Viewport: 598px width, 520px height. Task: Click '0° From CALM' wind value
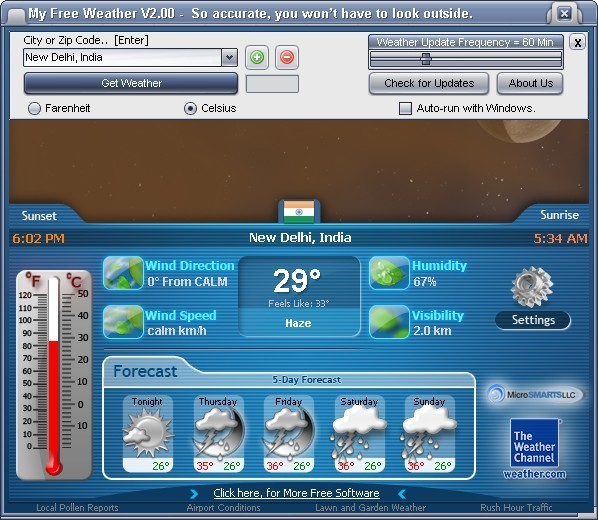click(x=188, y=282)
